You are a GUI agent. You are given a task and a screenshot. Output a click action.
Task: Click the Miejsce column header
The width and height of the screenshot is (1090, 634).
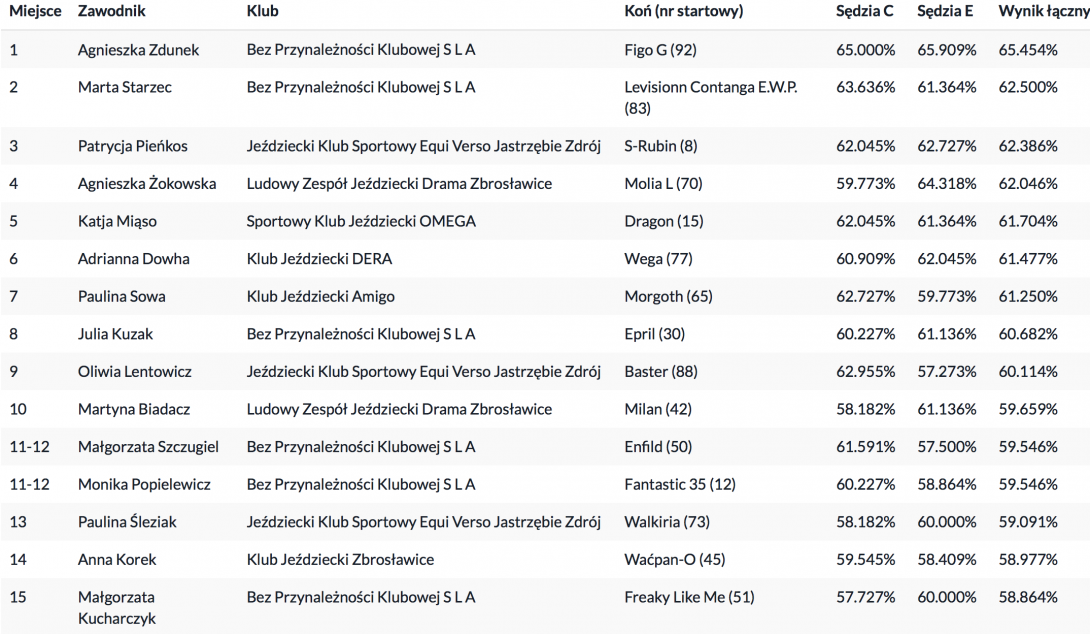[x=35, y=12]
